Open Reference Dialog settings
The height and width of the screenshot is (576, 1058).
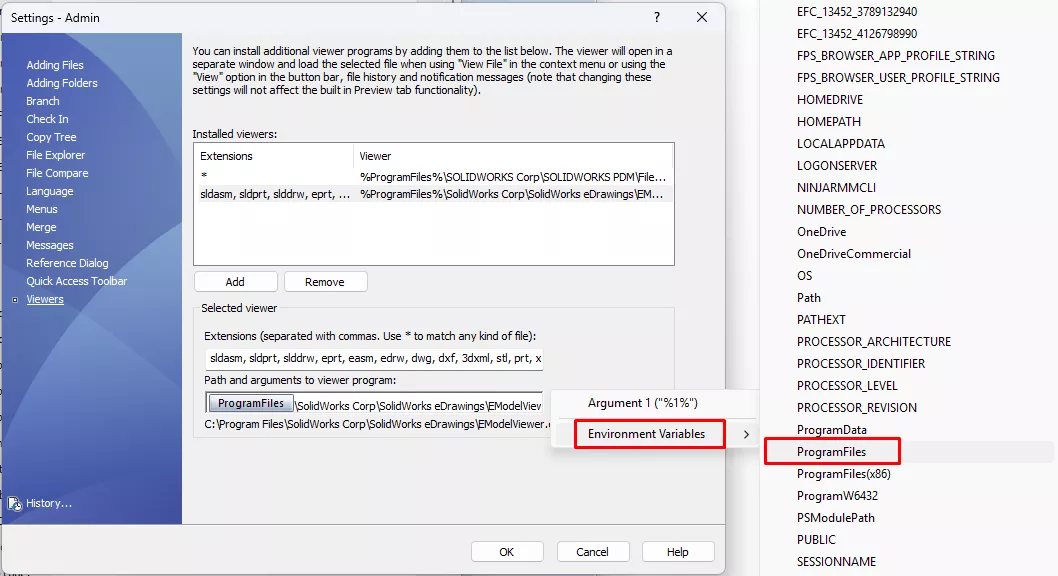(x=67, y=263)
